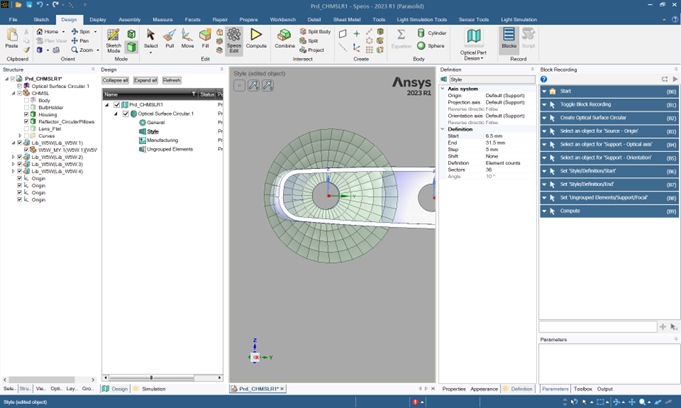
Task: Select the Move tool
Action: pos(187,38)
